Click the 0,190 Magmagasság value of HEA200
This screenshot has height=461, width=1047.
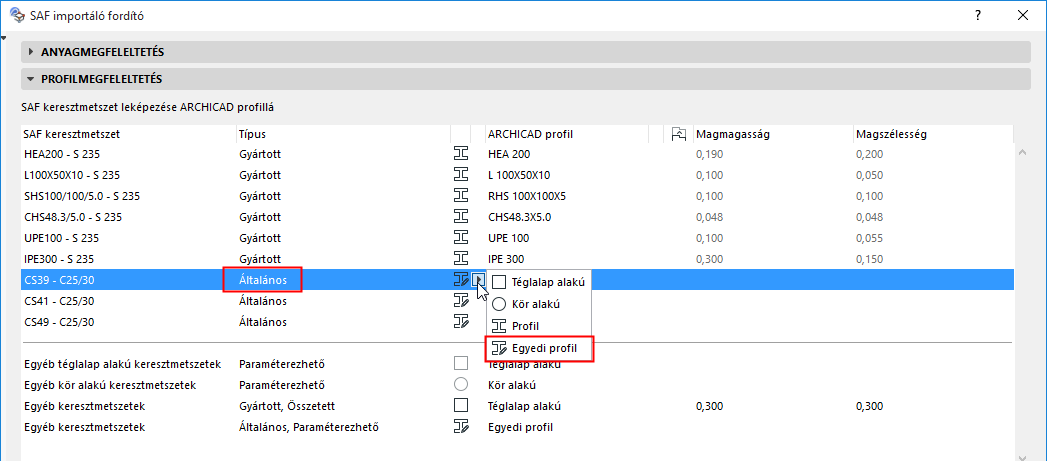click(x=710, y=154)
